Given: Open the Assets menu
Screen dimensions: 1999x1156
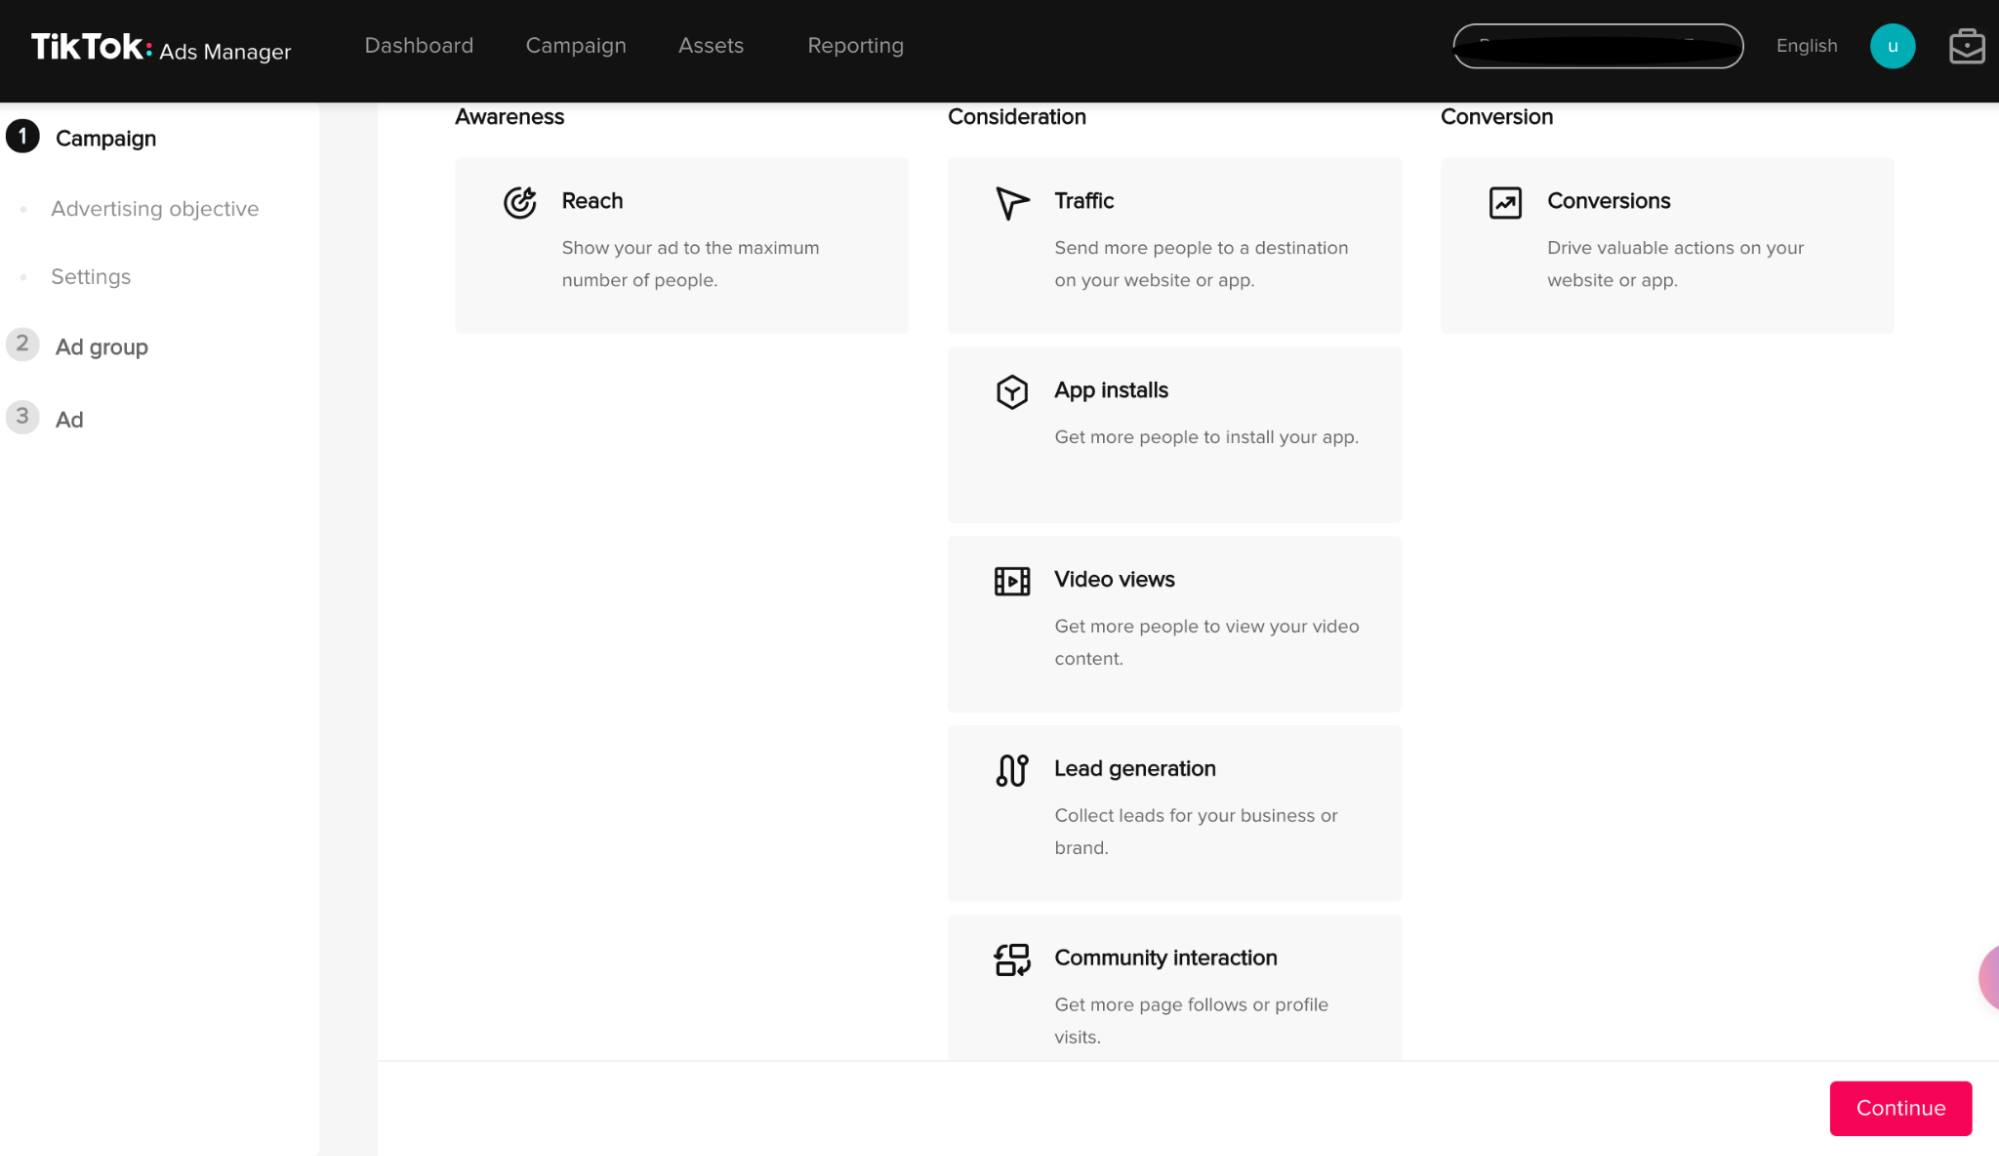Looking at the screenshot, I should click(x=710, y=46).
